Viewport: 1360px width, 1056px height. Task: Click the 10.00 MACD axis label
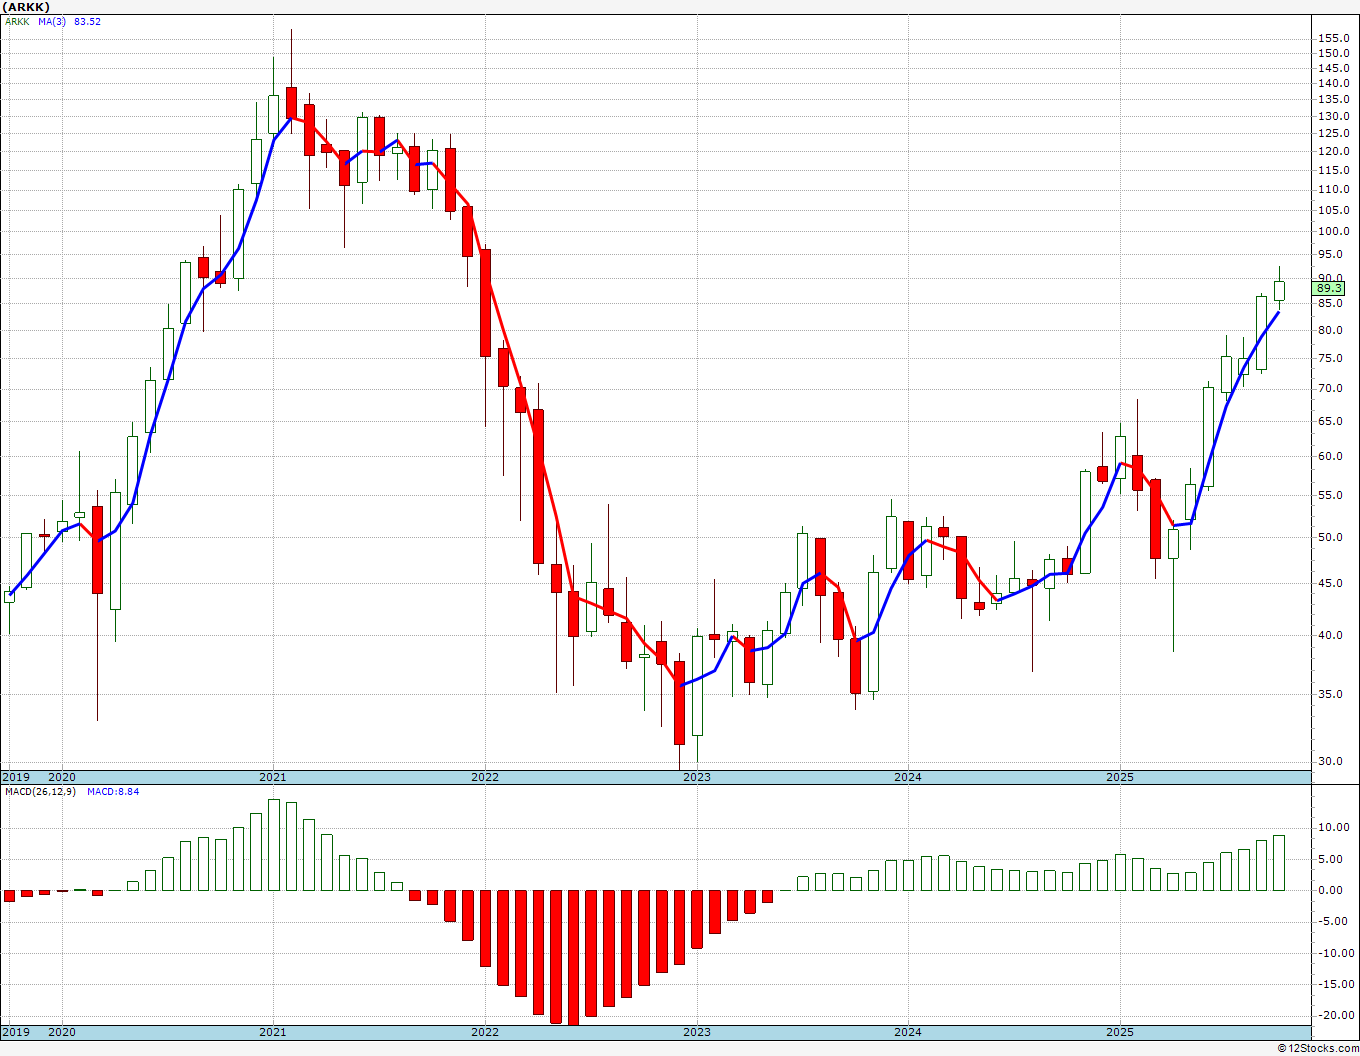point(1335,828)
